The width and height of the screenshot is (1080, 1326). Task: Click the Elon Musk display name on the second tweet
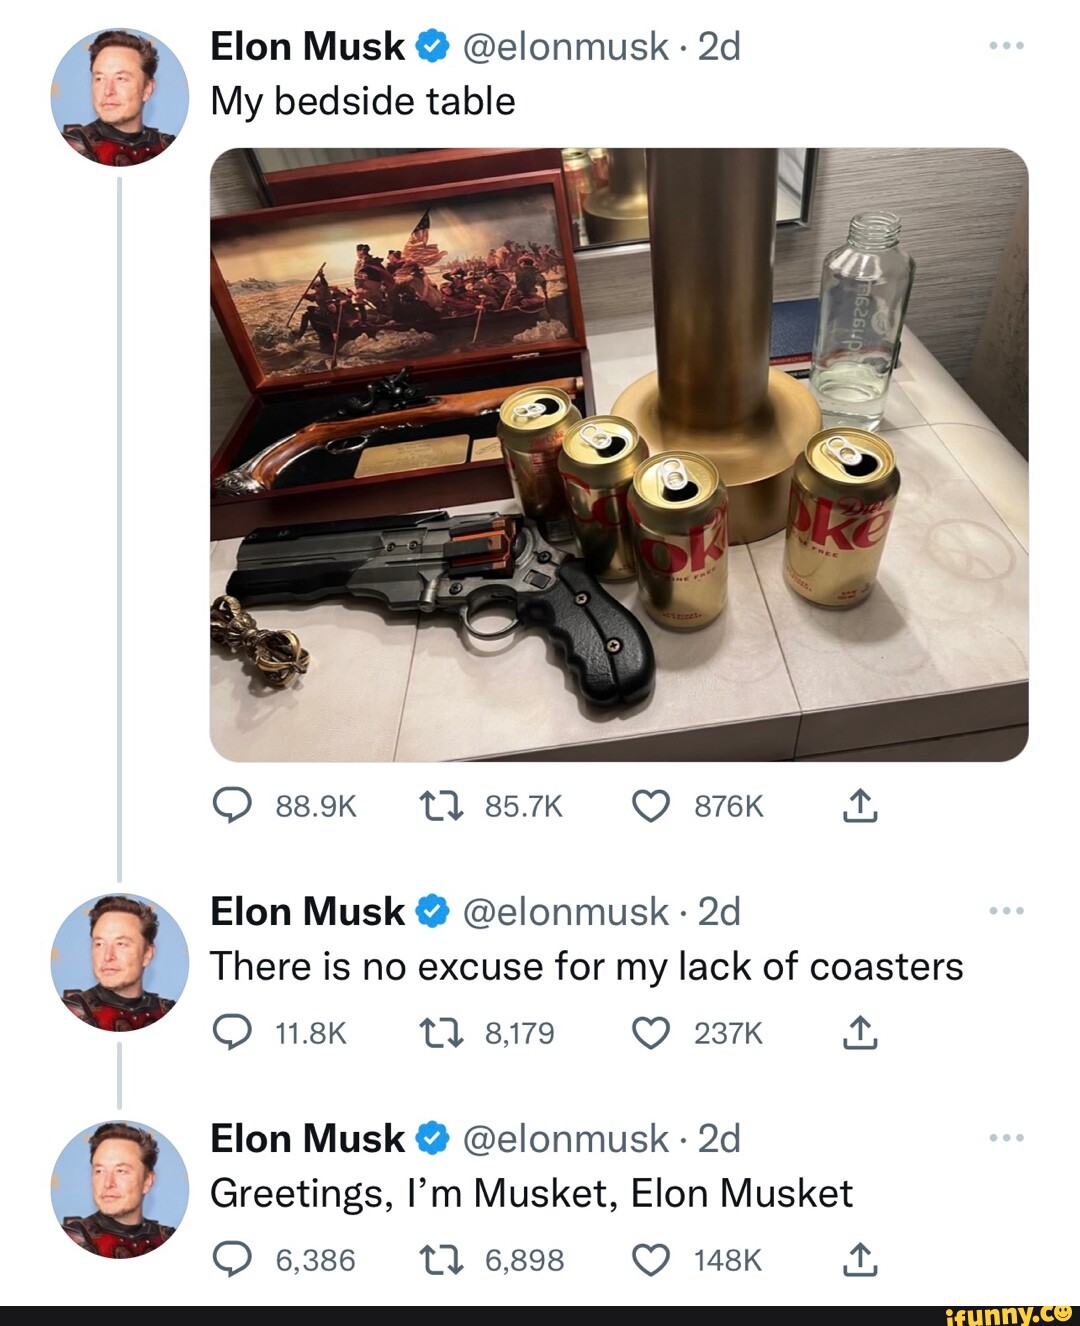pos(306,911)
